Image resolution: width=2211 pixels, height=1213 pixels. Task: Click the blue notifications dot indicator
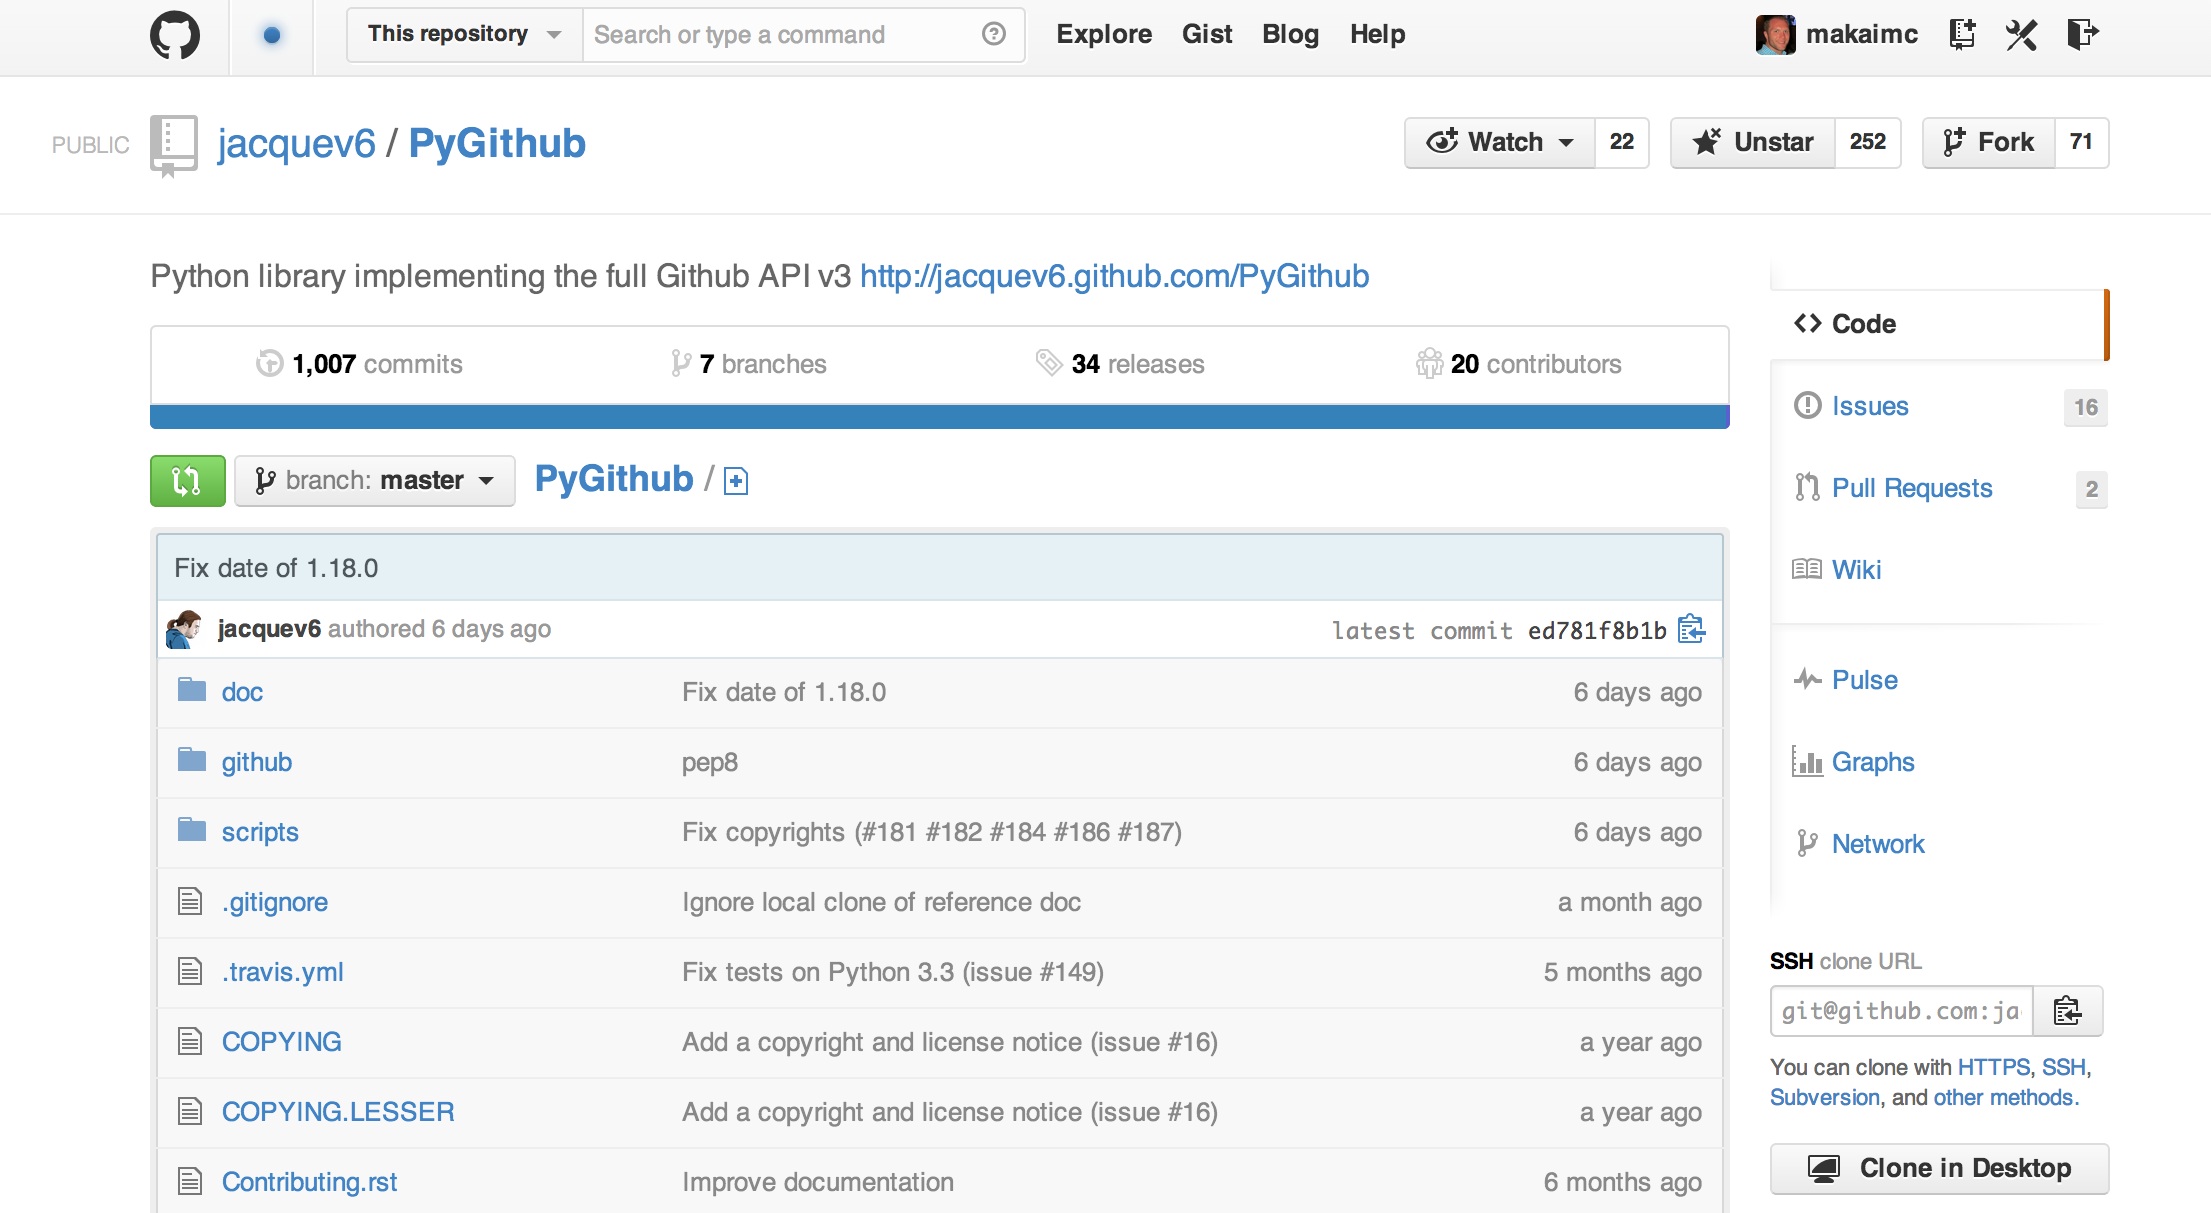pyautogui.click(x=271, y=35)
